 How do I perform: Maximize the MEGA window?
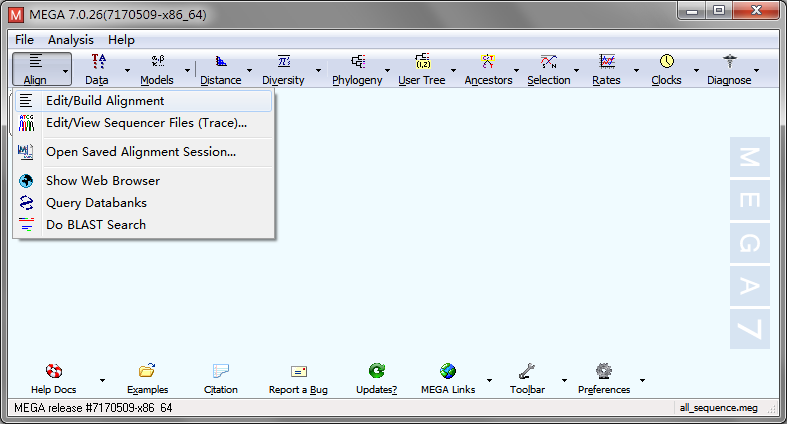click(719, 11)
